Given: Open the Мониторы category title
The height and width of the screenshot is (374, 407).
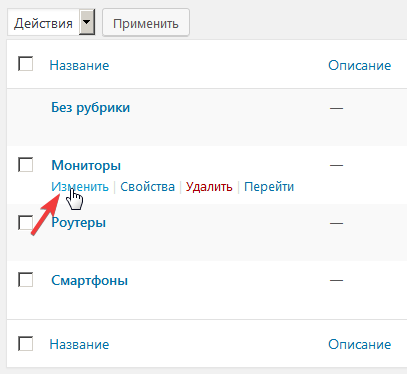Looking at the screenshot, I should 86,165.
